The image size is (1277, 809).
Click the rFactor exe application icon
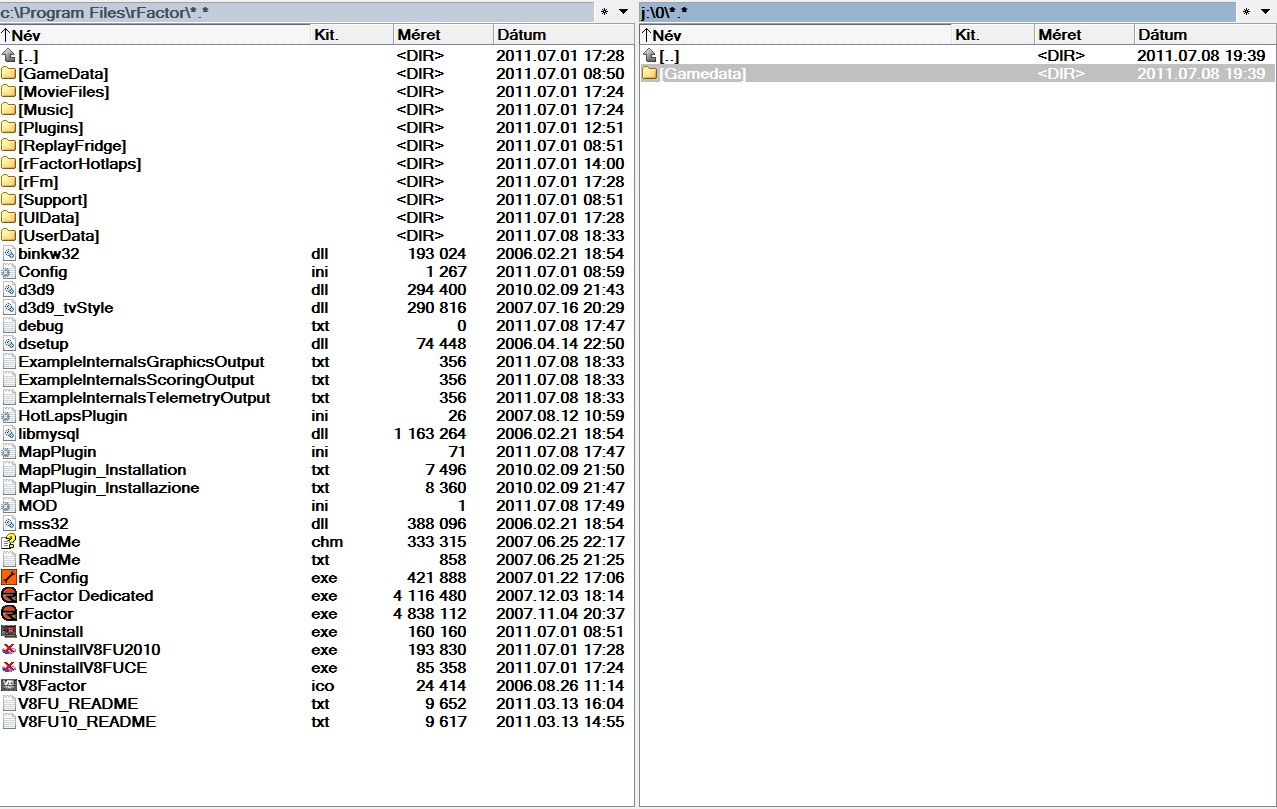[9, 614]
